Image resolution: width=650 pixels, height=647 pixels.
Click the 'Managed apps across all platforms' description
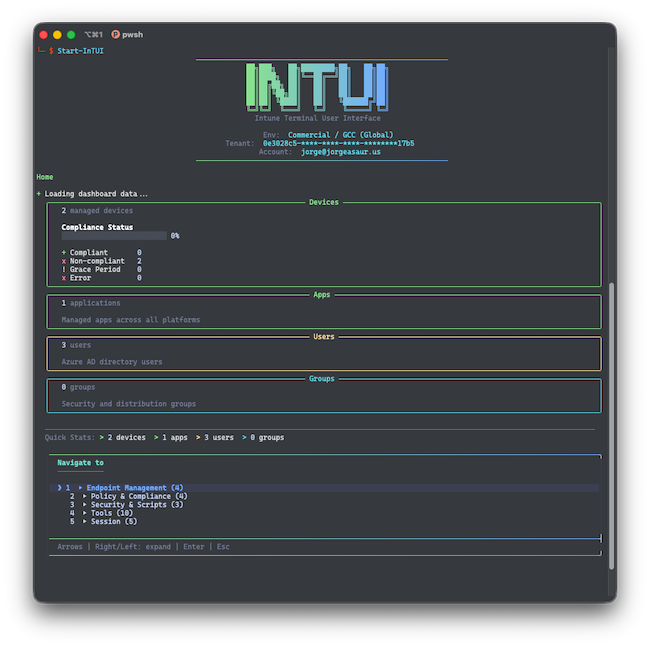click(131, 320)
